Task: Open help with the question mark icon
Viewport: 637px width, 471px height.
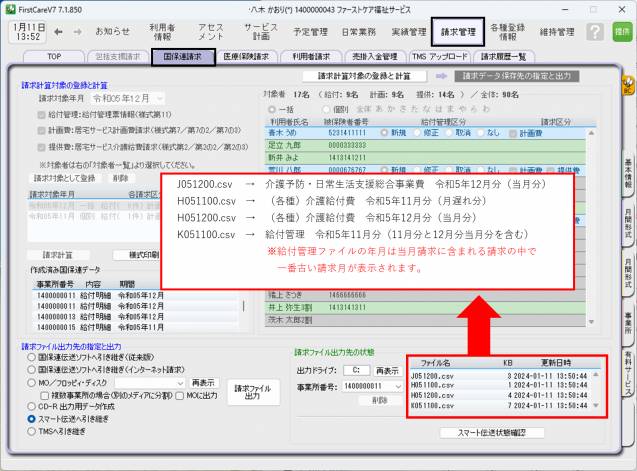Action: pos(593,32)
